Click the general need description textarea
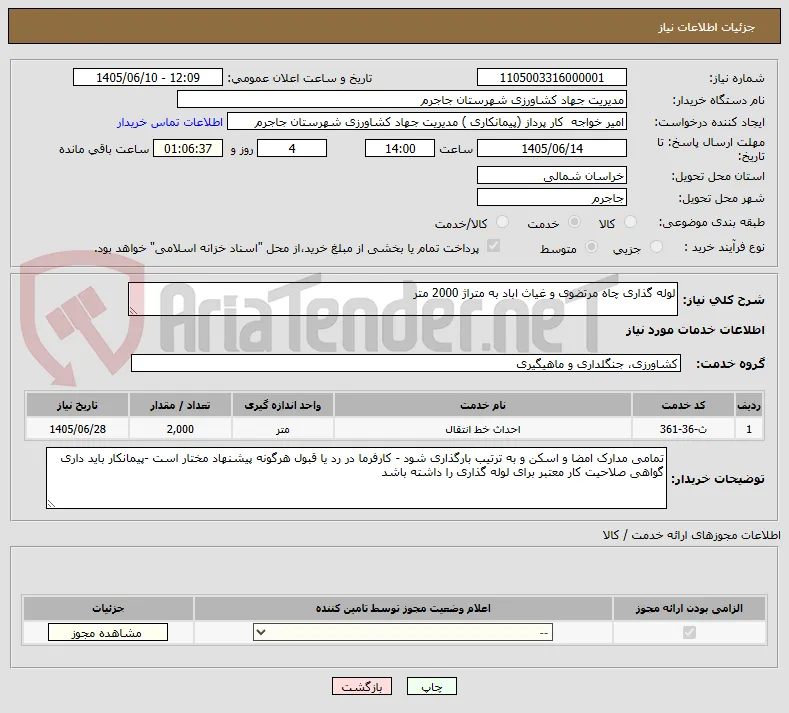The image size is (789, 713). coord(403,299)
